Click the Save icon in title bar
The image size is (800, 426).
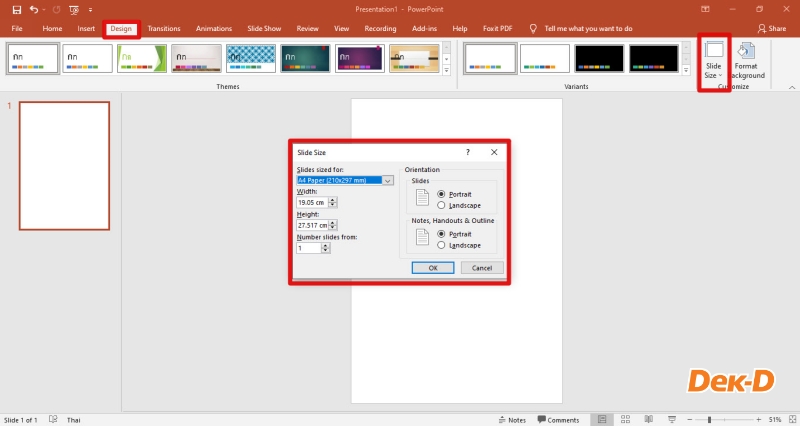(x=16, y=9)
